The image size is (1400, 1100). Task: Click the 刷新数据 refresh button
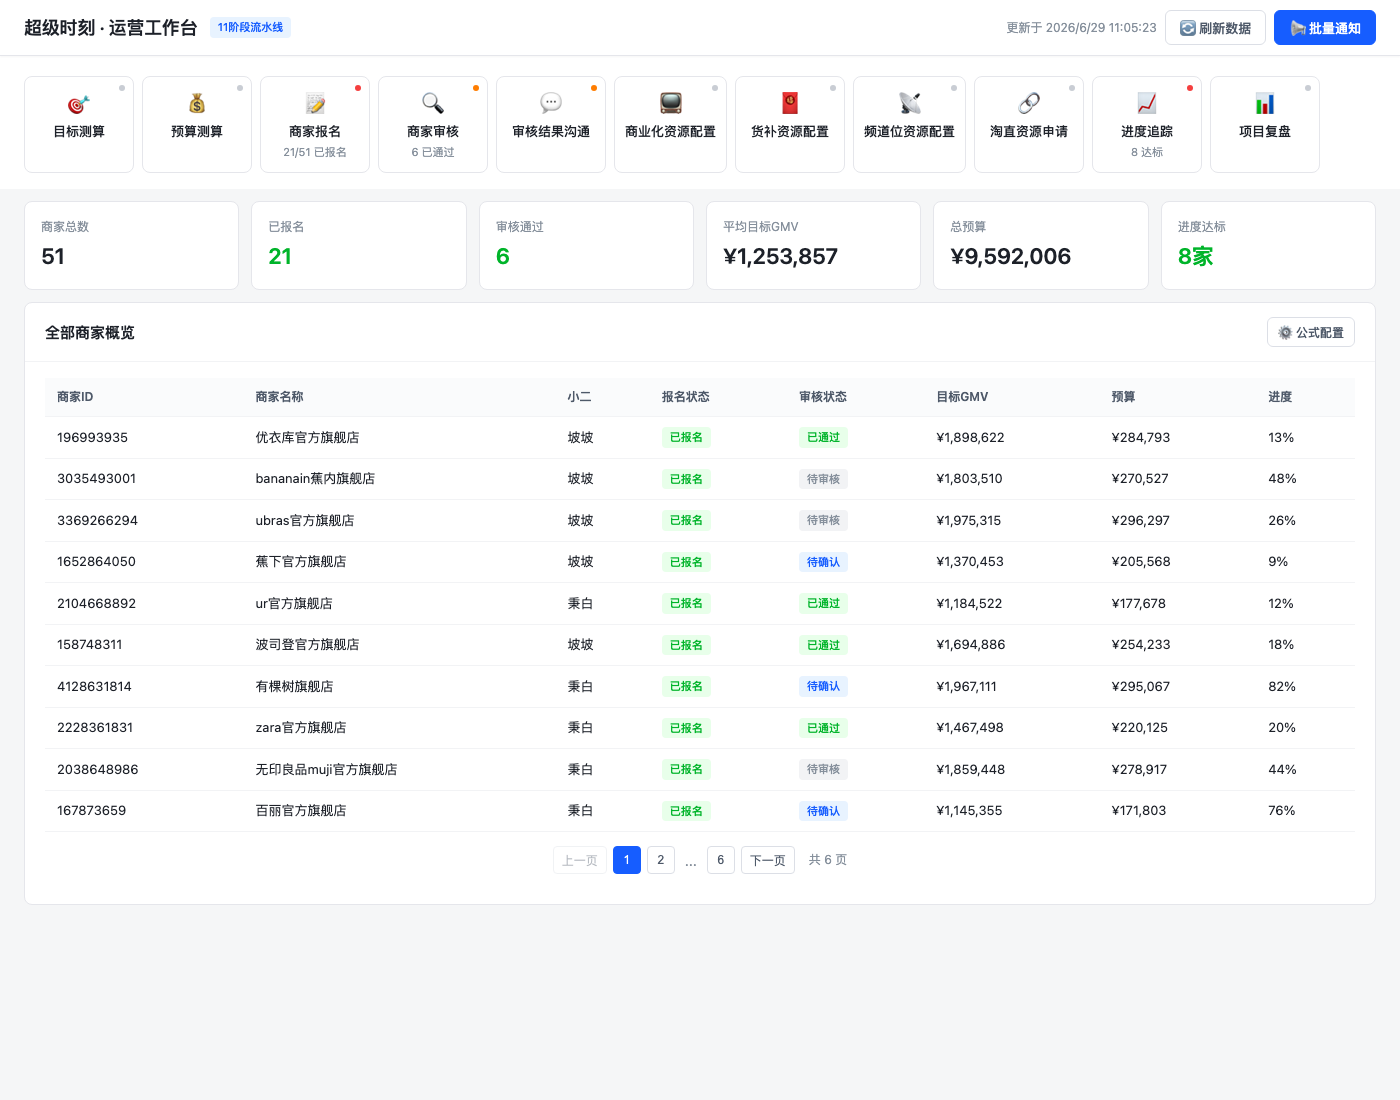coord(1215,28)
